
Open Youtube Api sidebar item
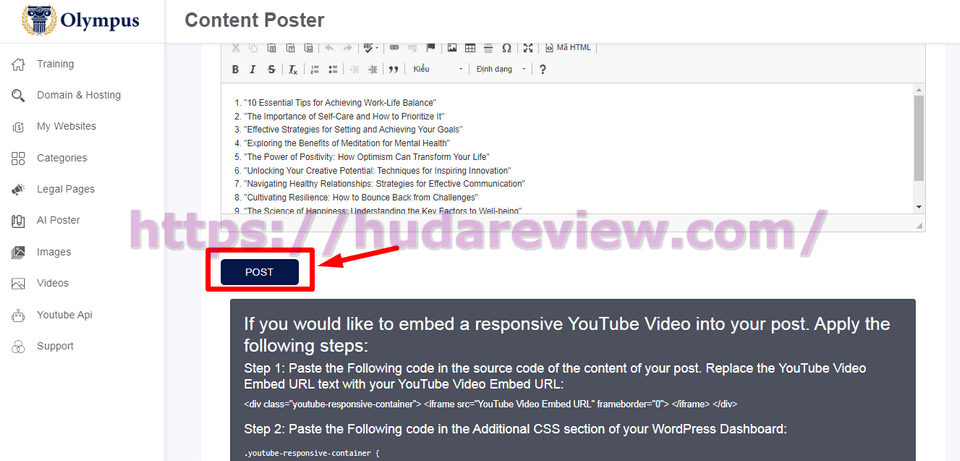64,314
